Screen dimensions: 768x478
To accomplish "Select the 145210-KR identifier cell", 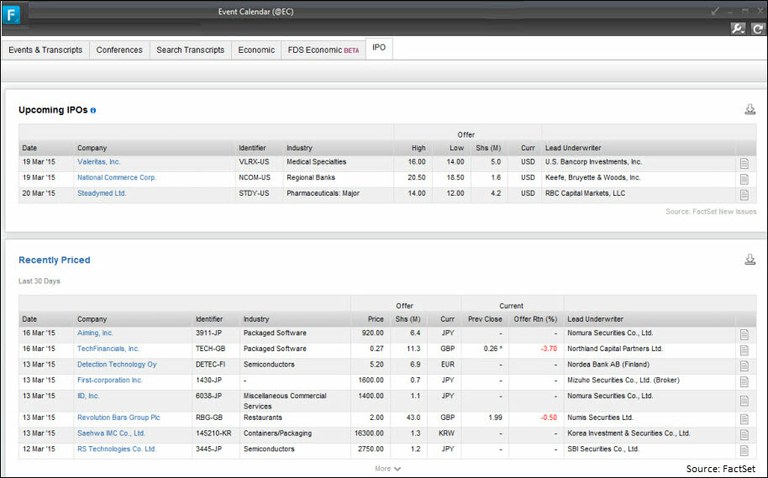I will (x=214, y=433).
